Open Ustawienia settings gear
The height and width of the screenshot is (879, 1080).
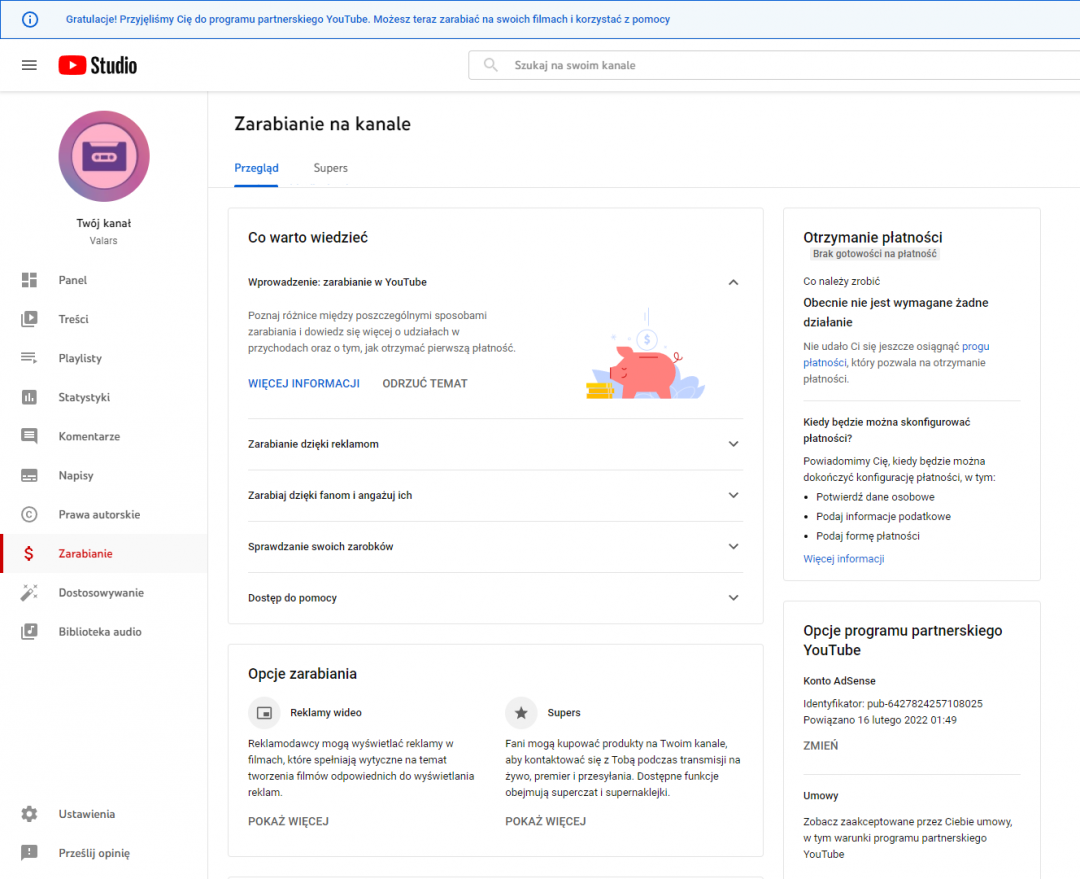pyautogui.click(x=29, y=814)
